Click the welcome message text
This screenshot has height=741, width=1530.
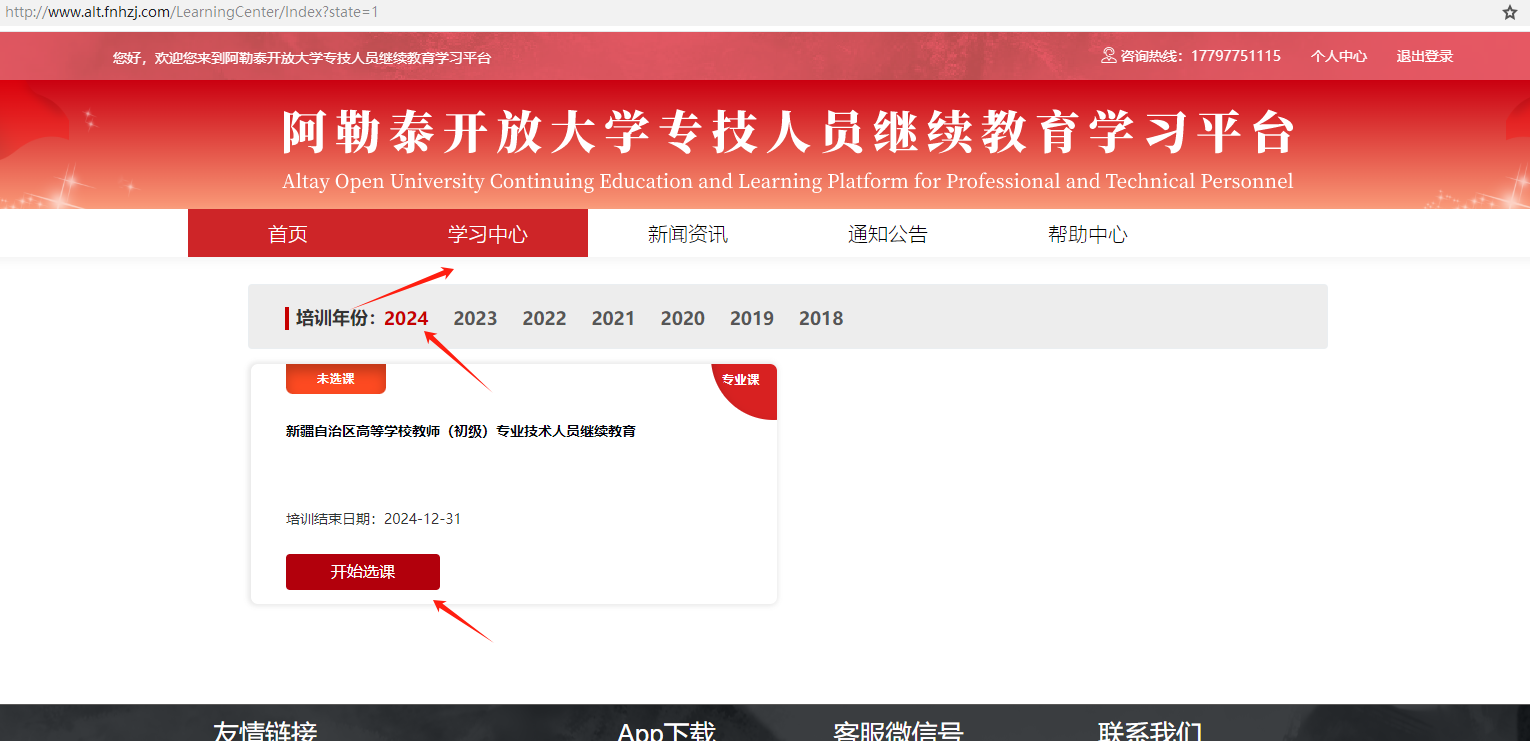[302, 58]
